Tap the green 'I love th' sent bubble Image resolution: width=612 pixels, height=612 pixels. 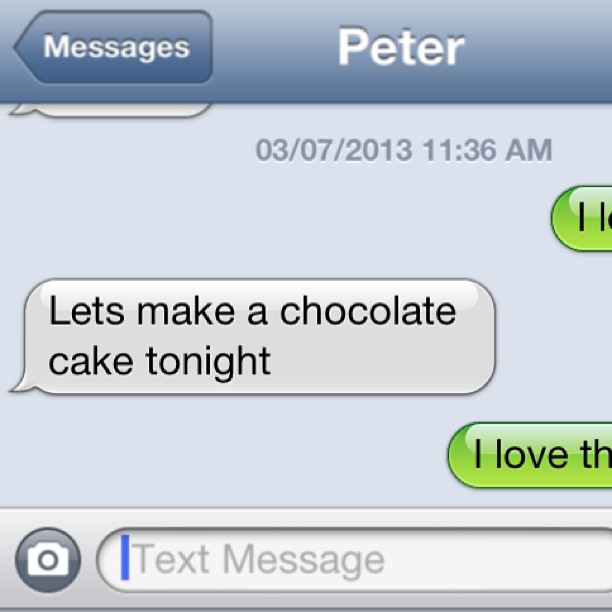tap(530, 455)
